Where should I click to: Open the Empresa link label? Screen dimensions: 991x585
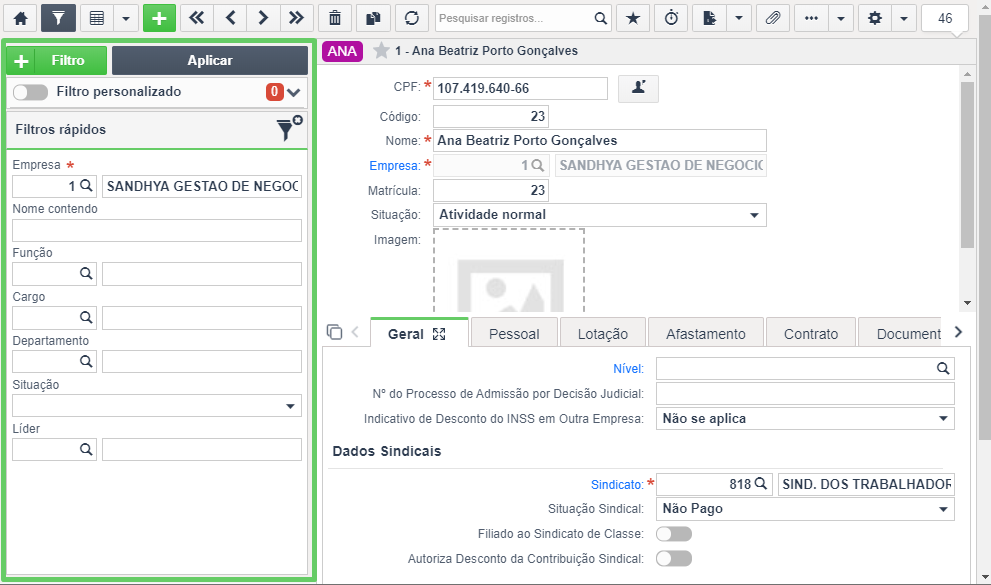pyautogui.click(x=394, y=166)
